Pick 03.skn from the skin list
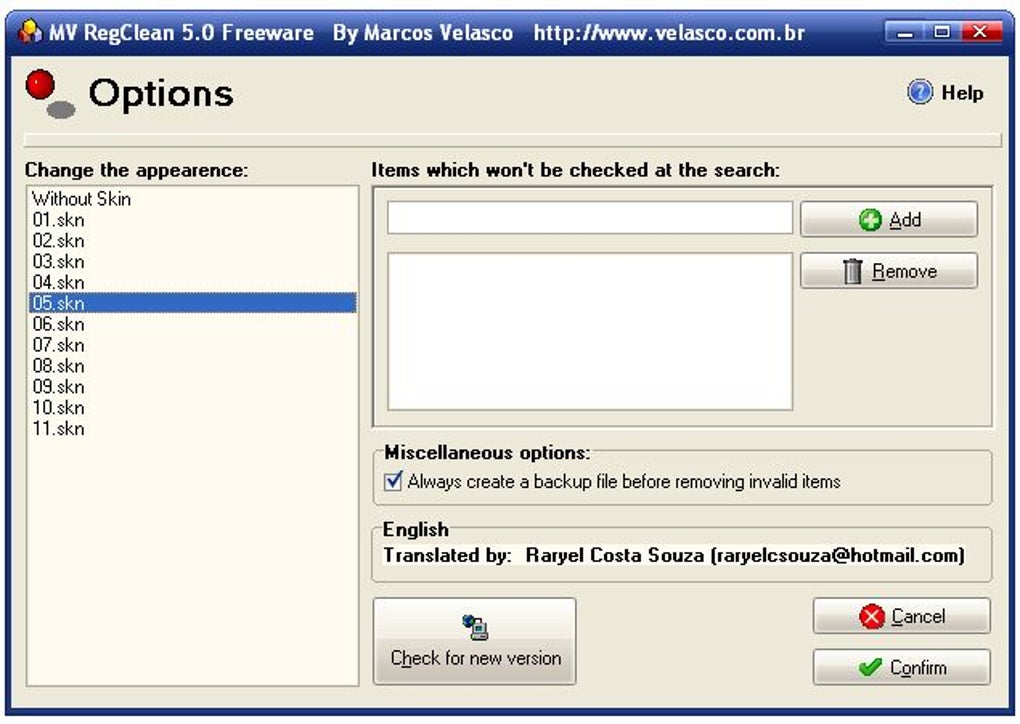Viewport: 1020px width, 724px height. coord(193,261)
